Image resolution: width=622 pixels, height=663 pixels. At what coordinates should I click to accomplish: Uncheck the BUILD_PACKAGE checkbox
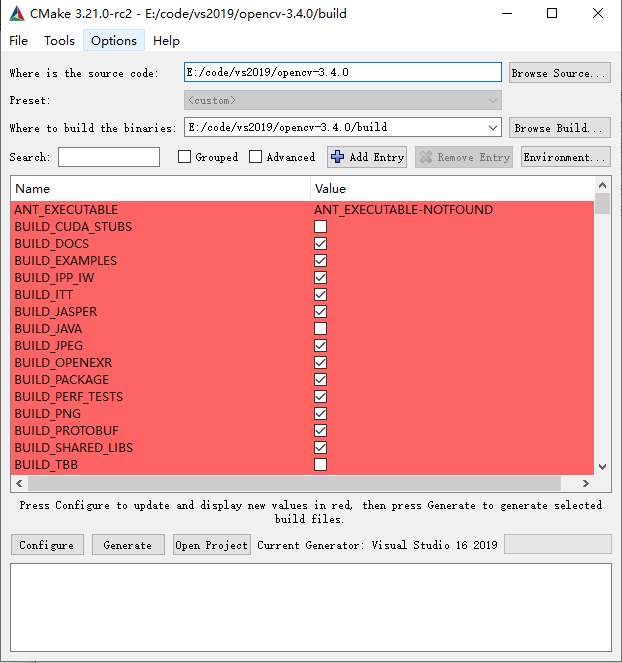(321, 380)
